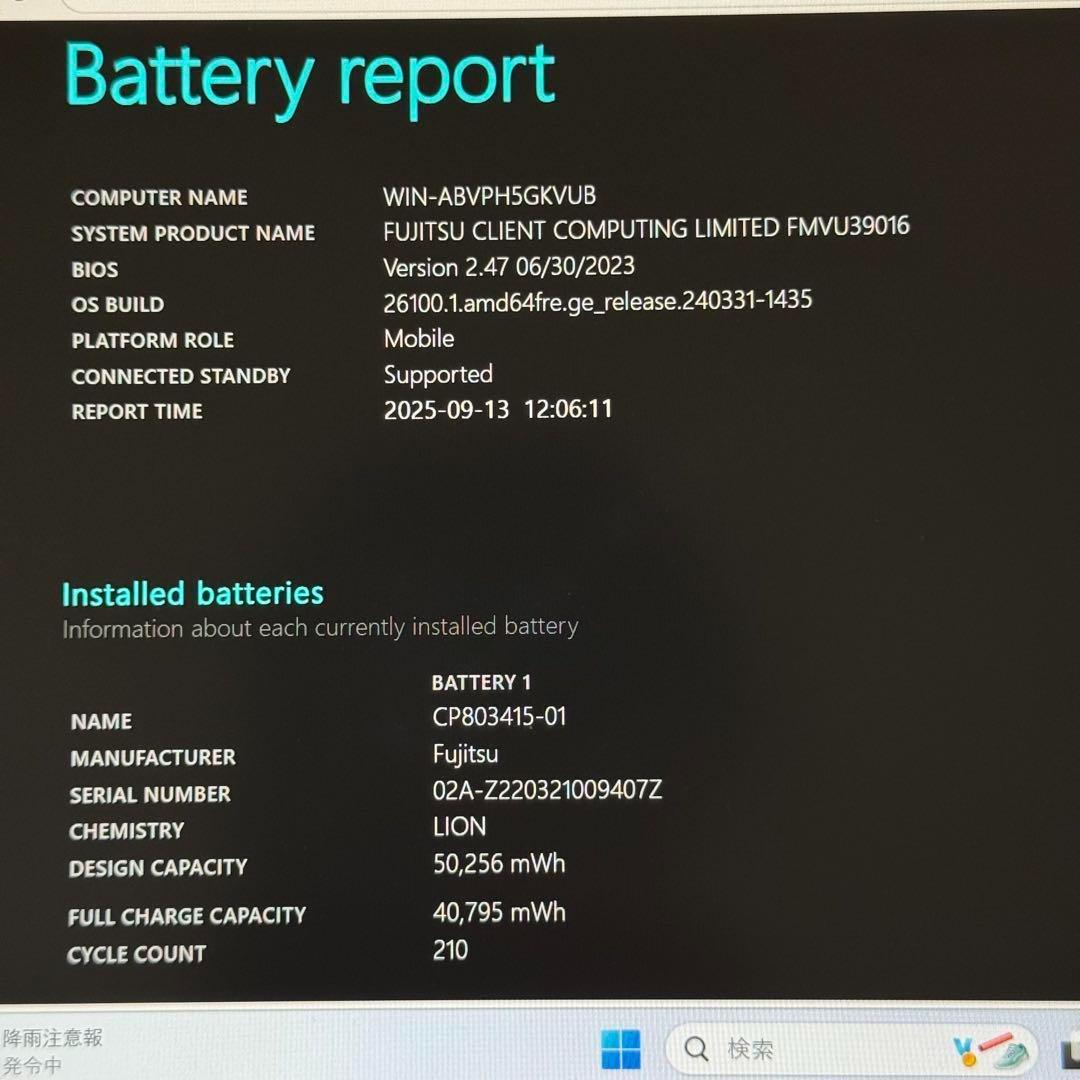Select BIOS Version 2.47 06/30/2023 value
The height and width of the screenshot is (1080, 1080).
509,267
